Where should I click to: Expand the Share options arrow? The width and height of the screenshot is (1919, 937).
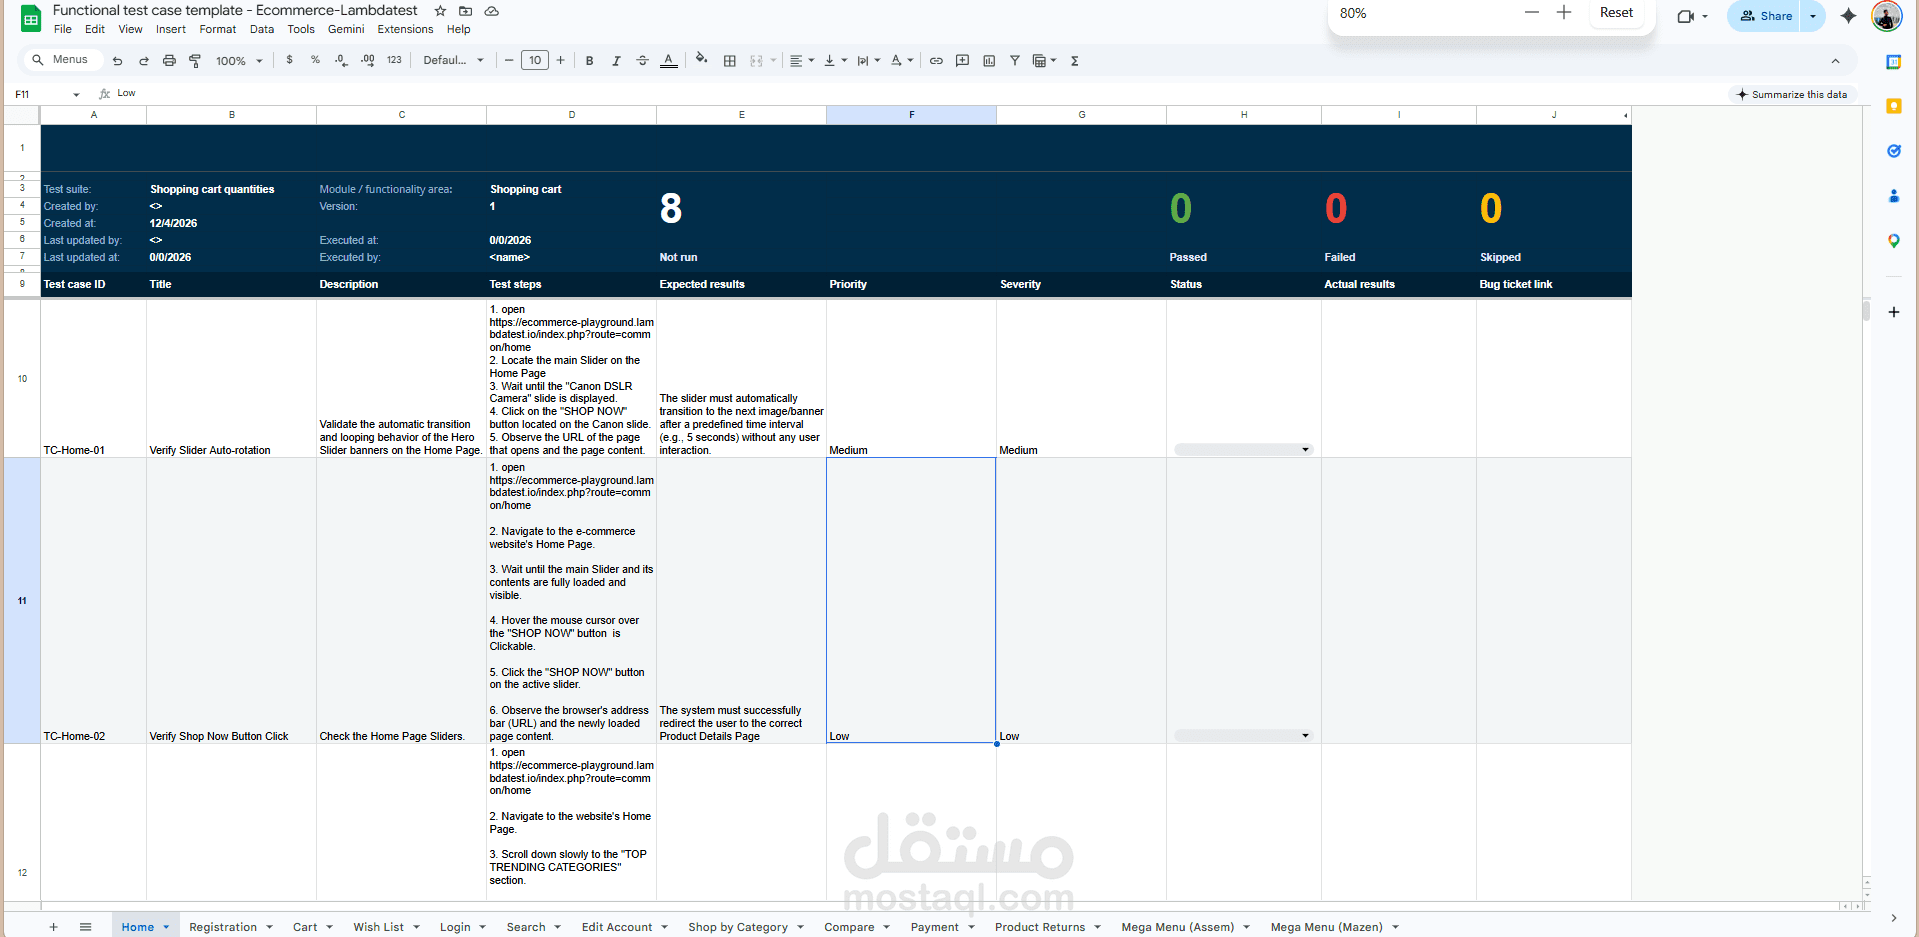pyautogui.click(x=1813, y=16)
